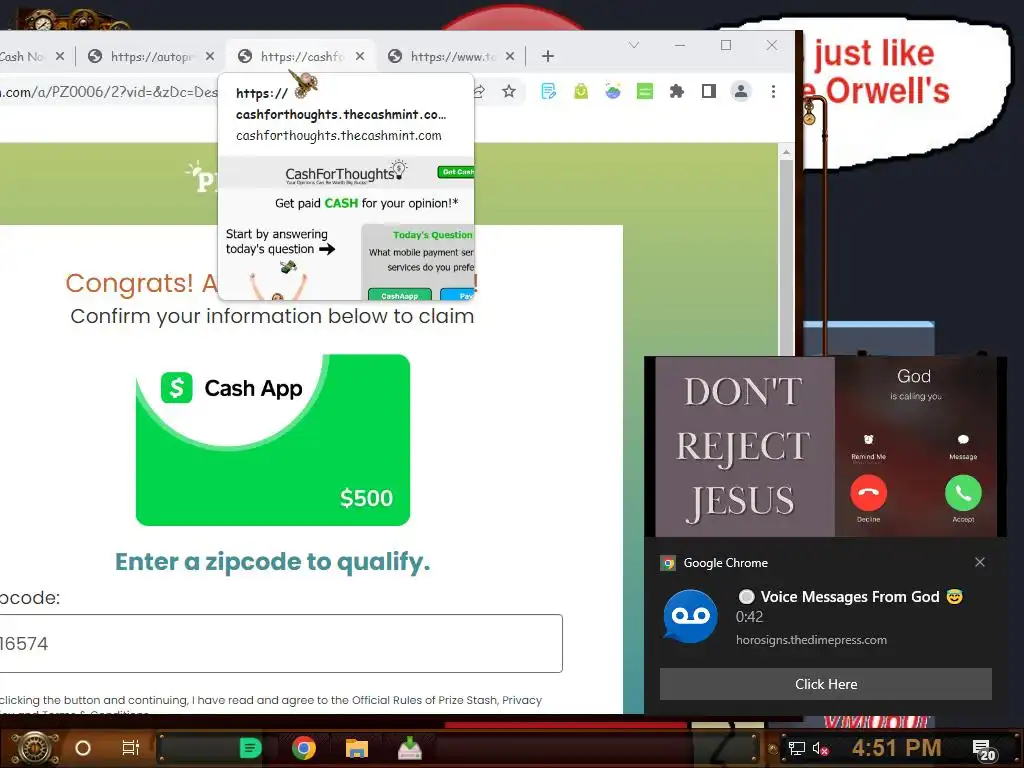The height and width of the screenshot is (768, 1024).
Task: Toggle the Chrome side panel
Action: [x=709, y=91]
